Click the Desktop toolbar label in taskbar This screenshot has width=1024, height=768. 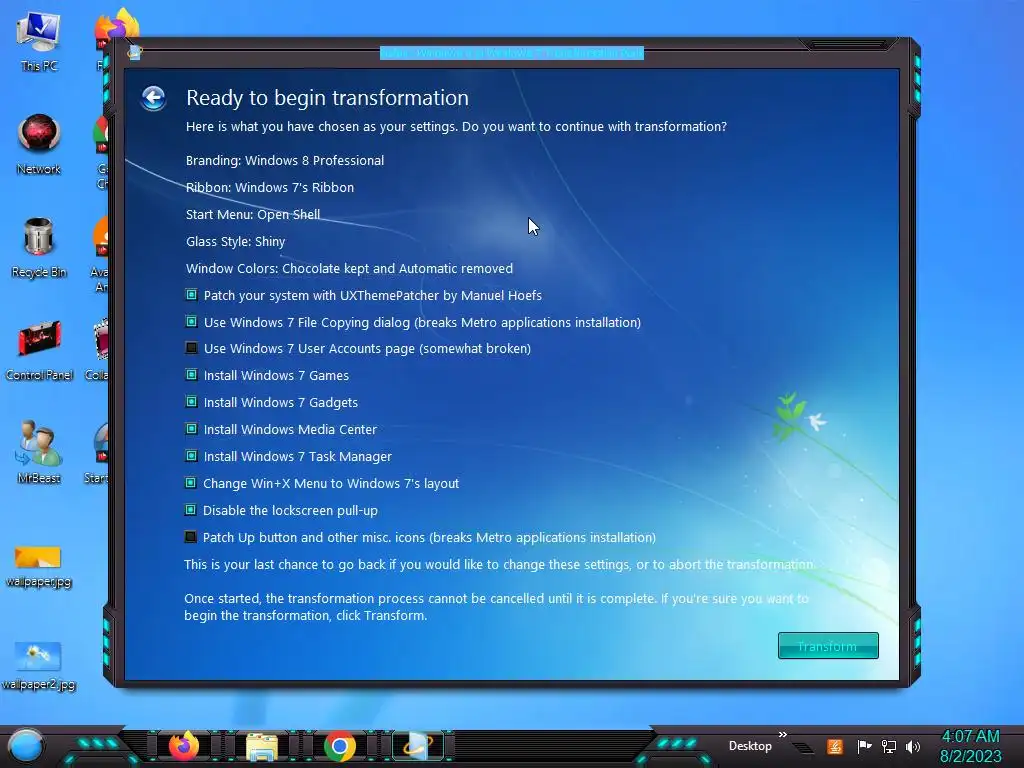[750, 746]
